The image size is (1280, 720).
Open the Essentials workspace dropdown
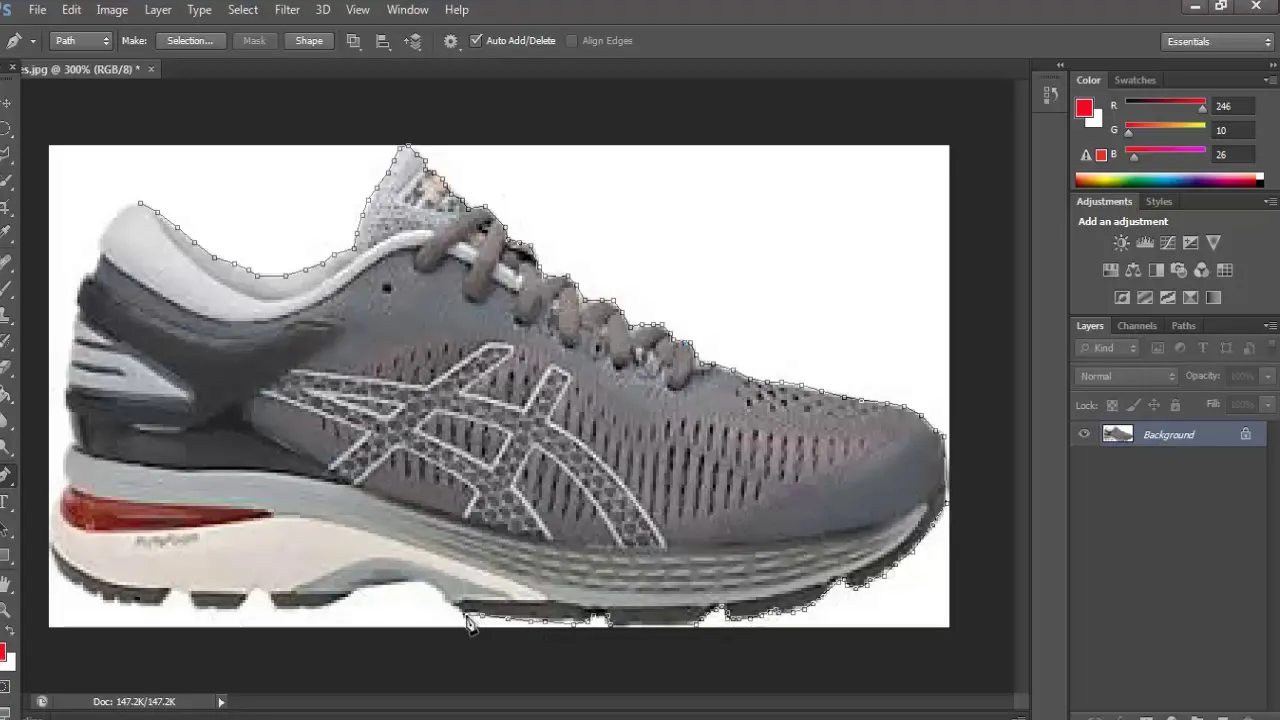coord(1218,42)
